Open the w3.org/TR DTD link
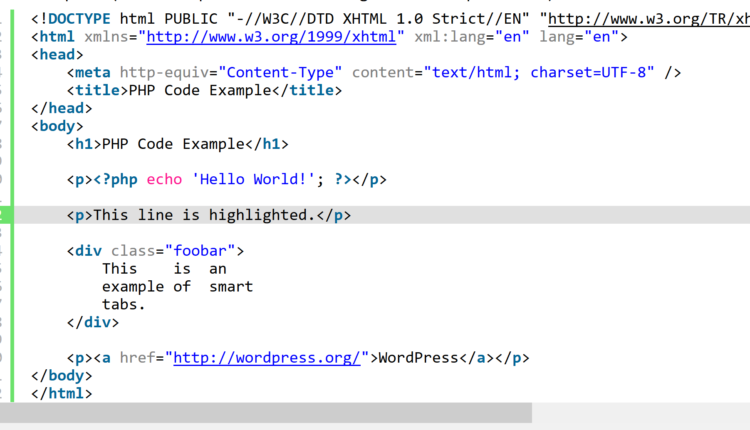 click(649, 19)
